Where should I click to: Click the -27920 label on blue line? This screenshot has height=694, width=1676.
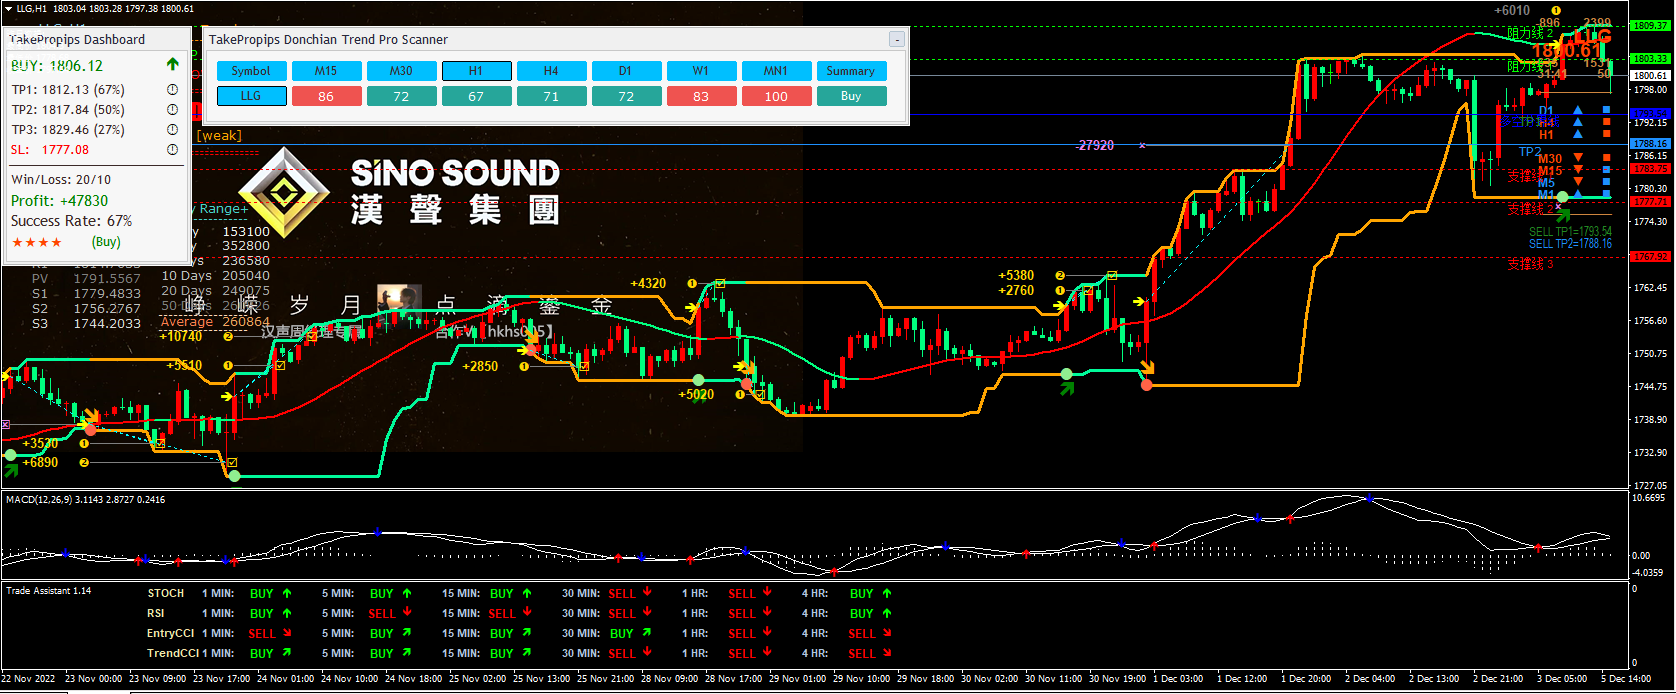click(x=1096, y=145)
